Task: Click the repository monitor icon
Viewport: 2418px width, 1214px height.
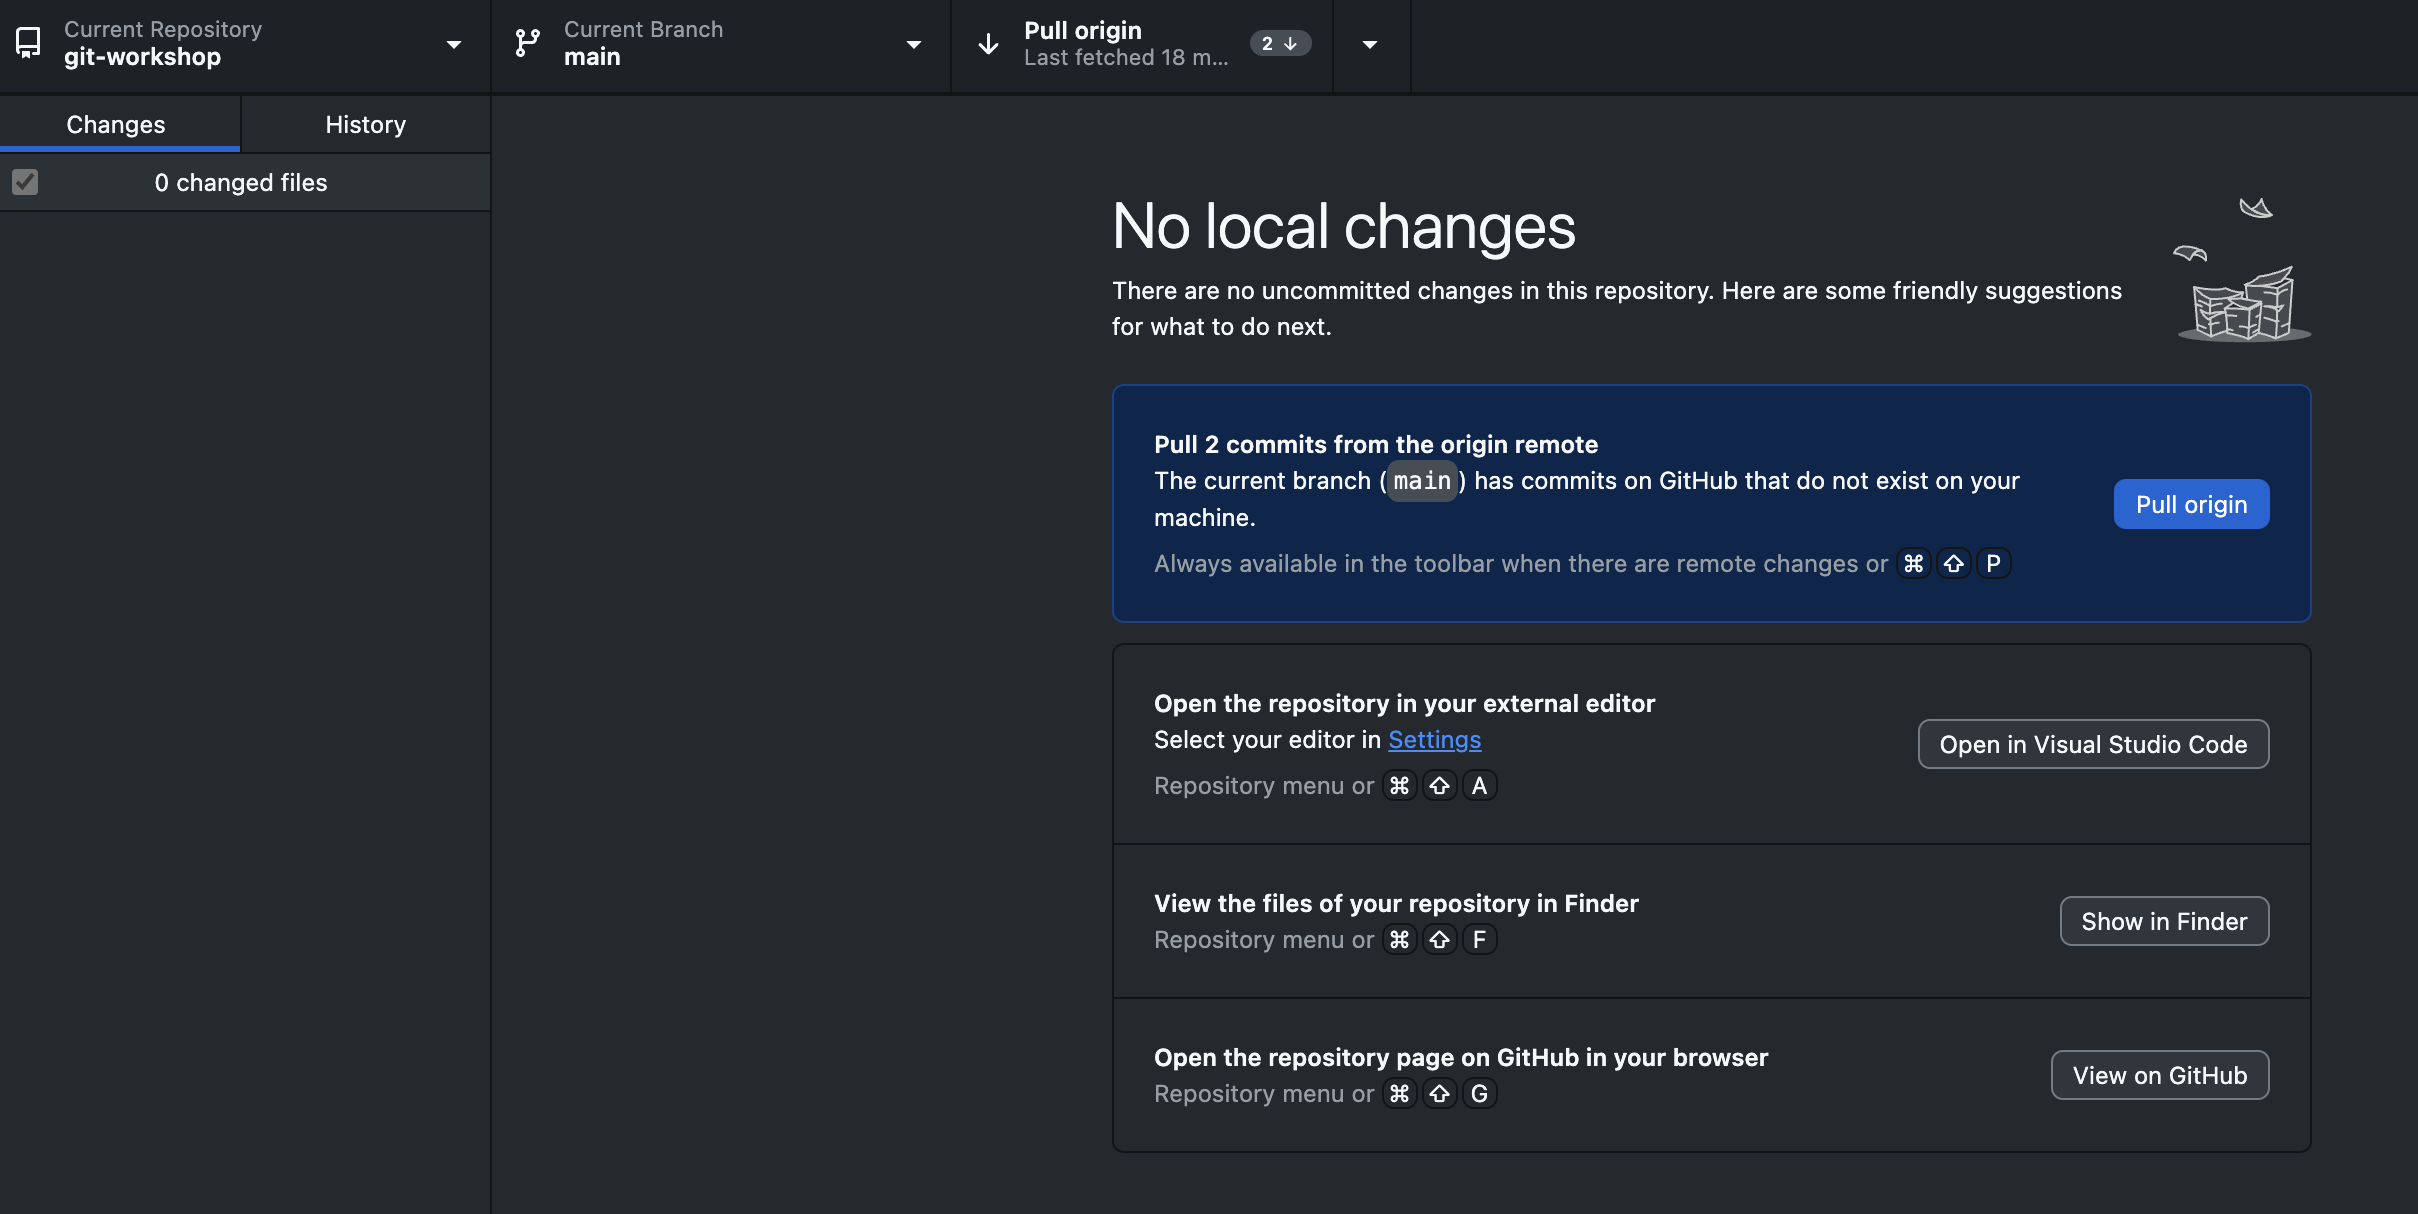Action: [28, 43]
